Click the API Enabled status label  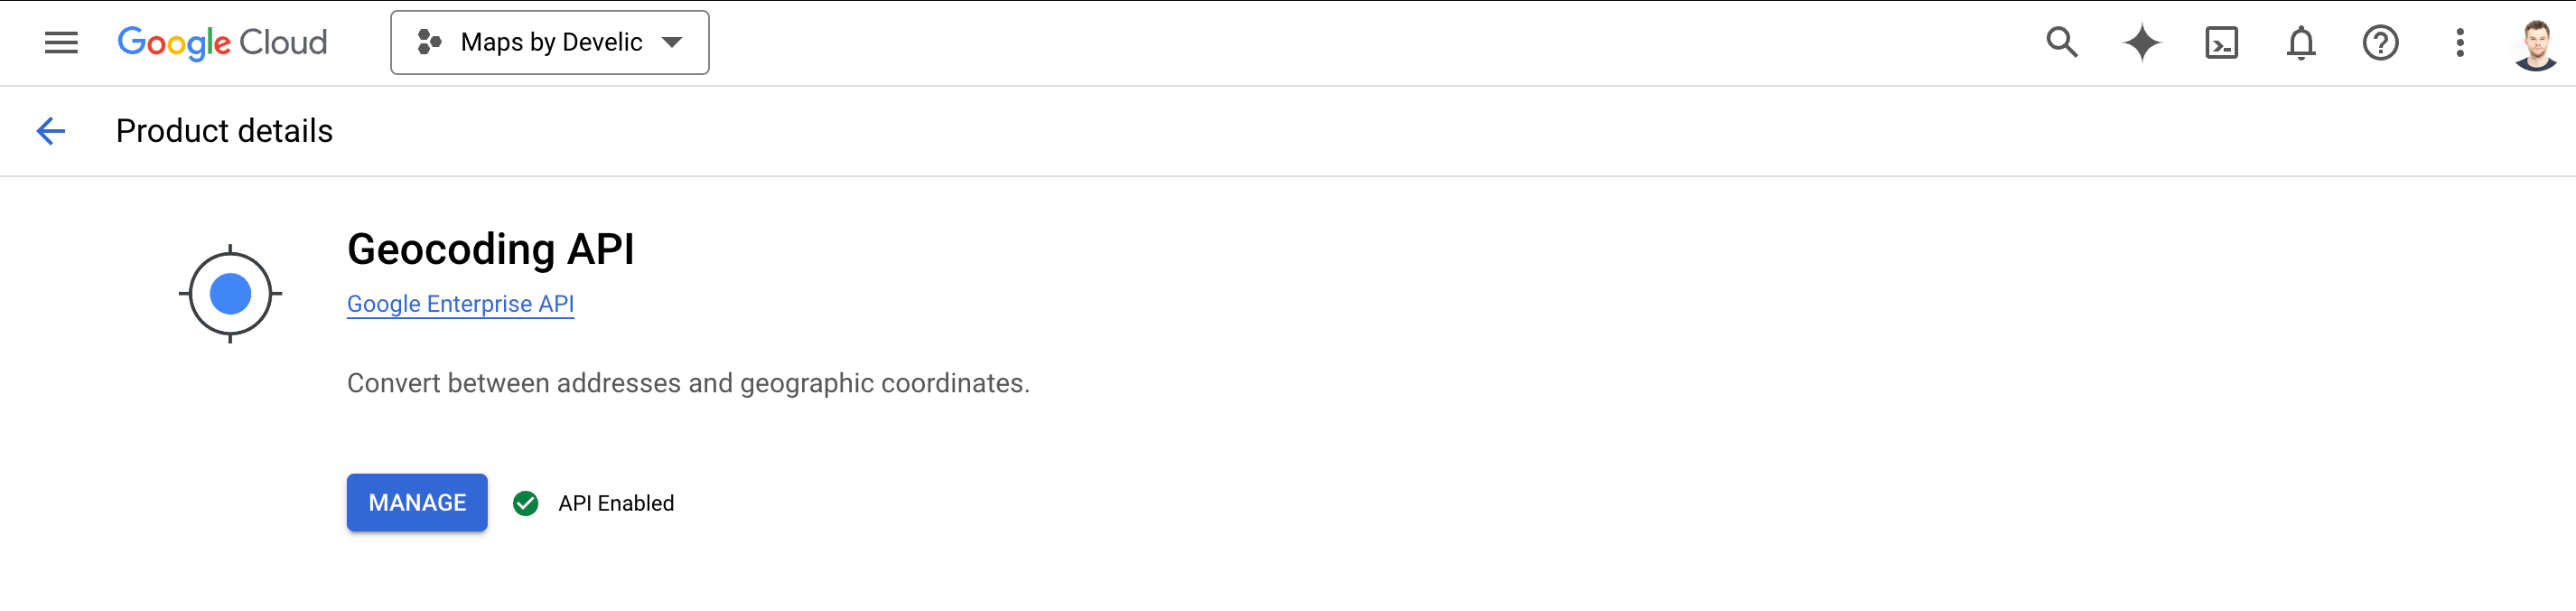(x=617, y=503)
